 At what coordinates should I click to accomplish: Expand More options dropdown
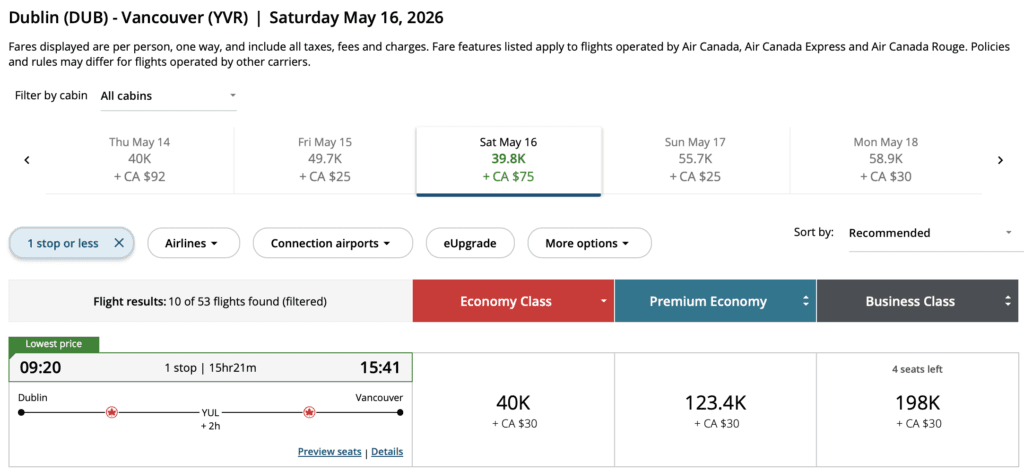(587, 243)
